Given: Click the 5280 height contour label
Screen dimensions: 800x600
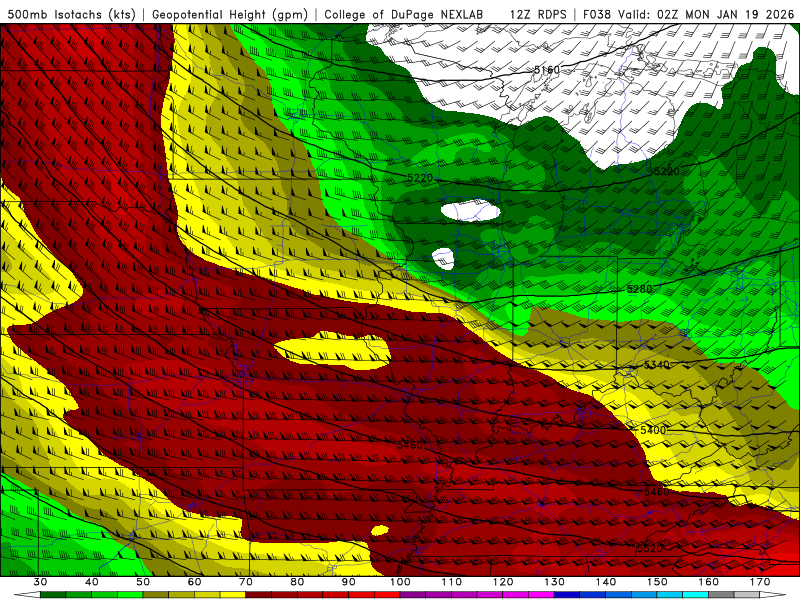Looking at the screenshot, I should 639,289.
